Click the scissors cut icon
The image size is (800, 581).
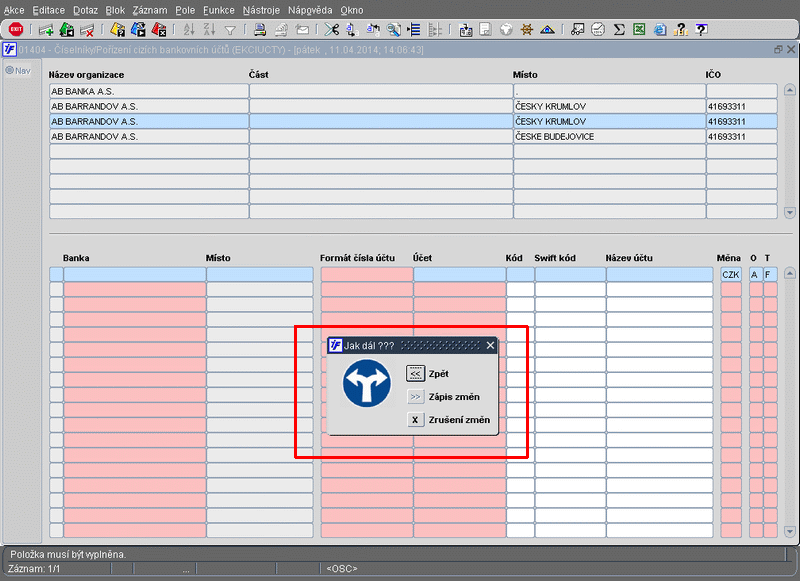[x=332, y=30]
